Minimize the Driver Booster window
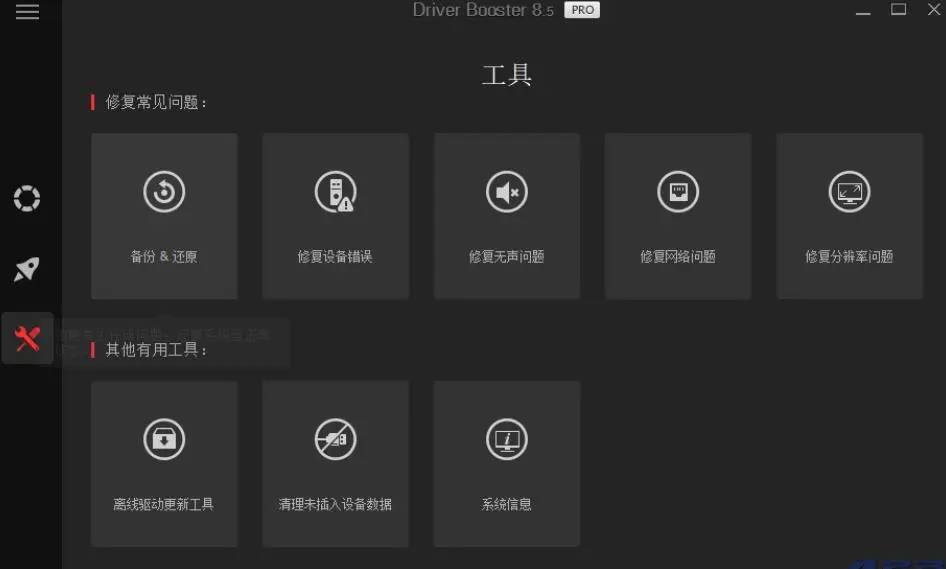The image size is (946, 569). pyautogui.click(x=864, y=10)
